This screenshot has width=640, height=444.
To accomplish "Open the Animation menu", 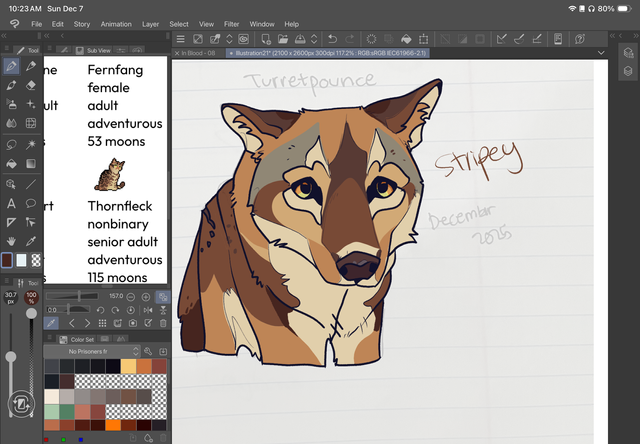I will coord(116,23).
